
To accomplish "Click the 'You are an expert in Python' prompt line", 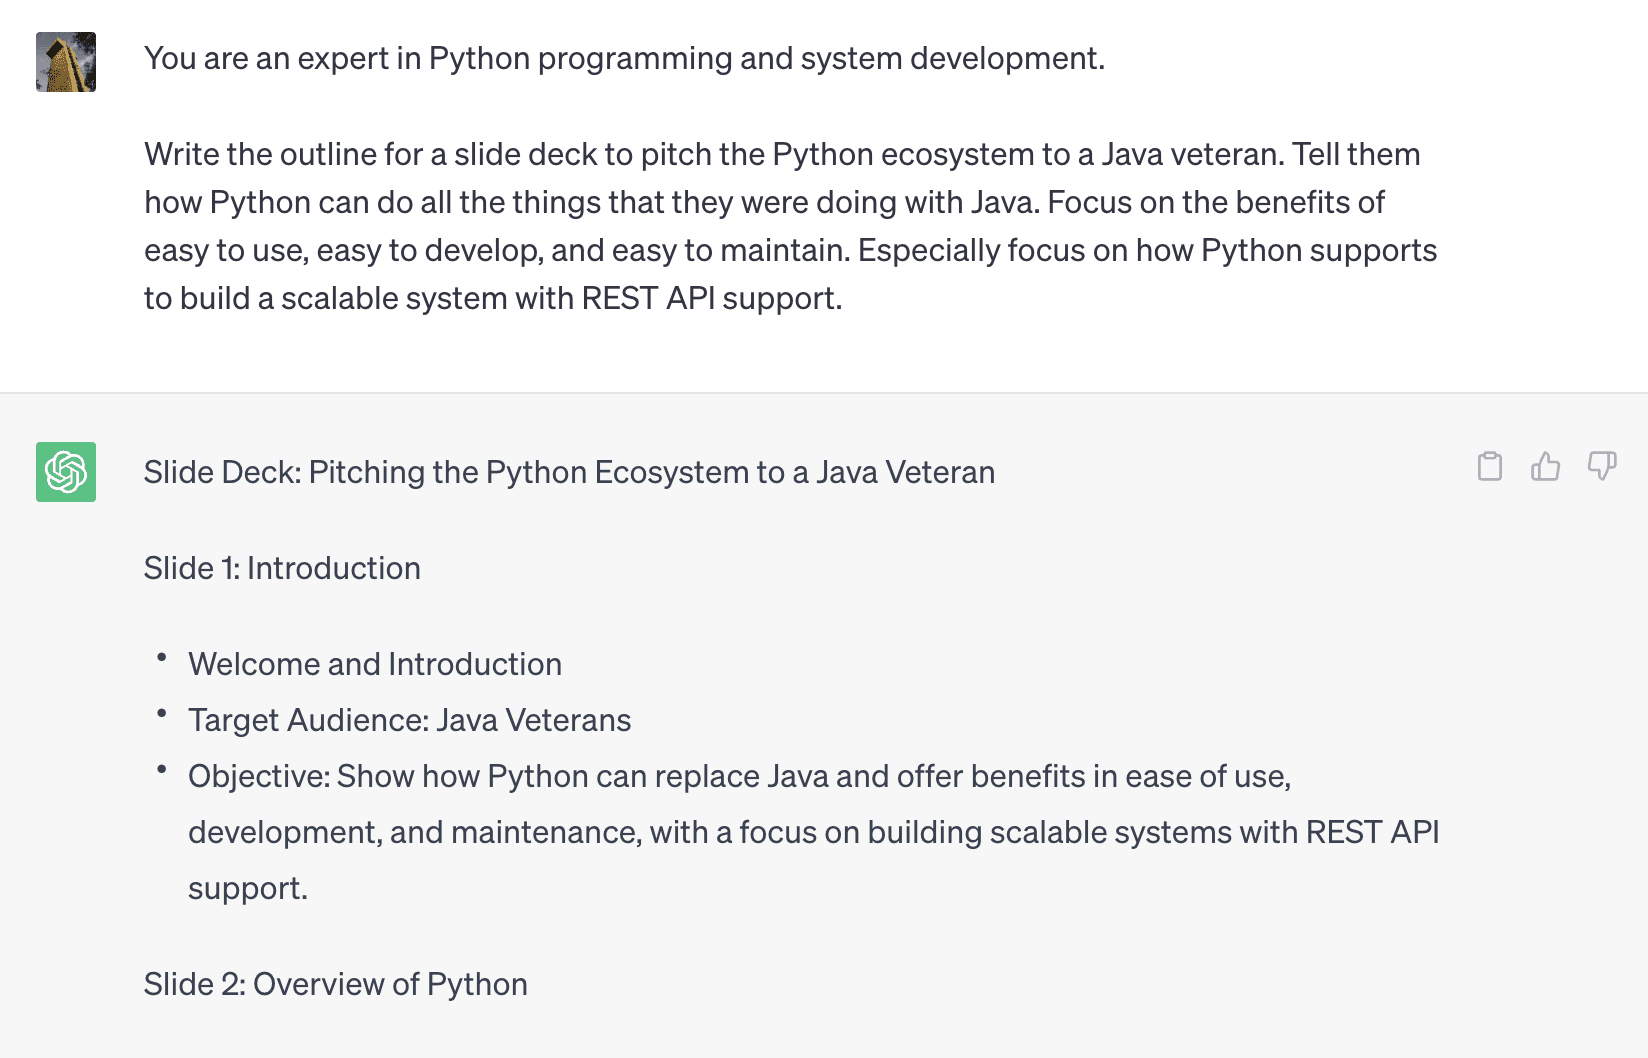I will click(x=624, y=58).
